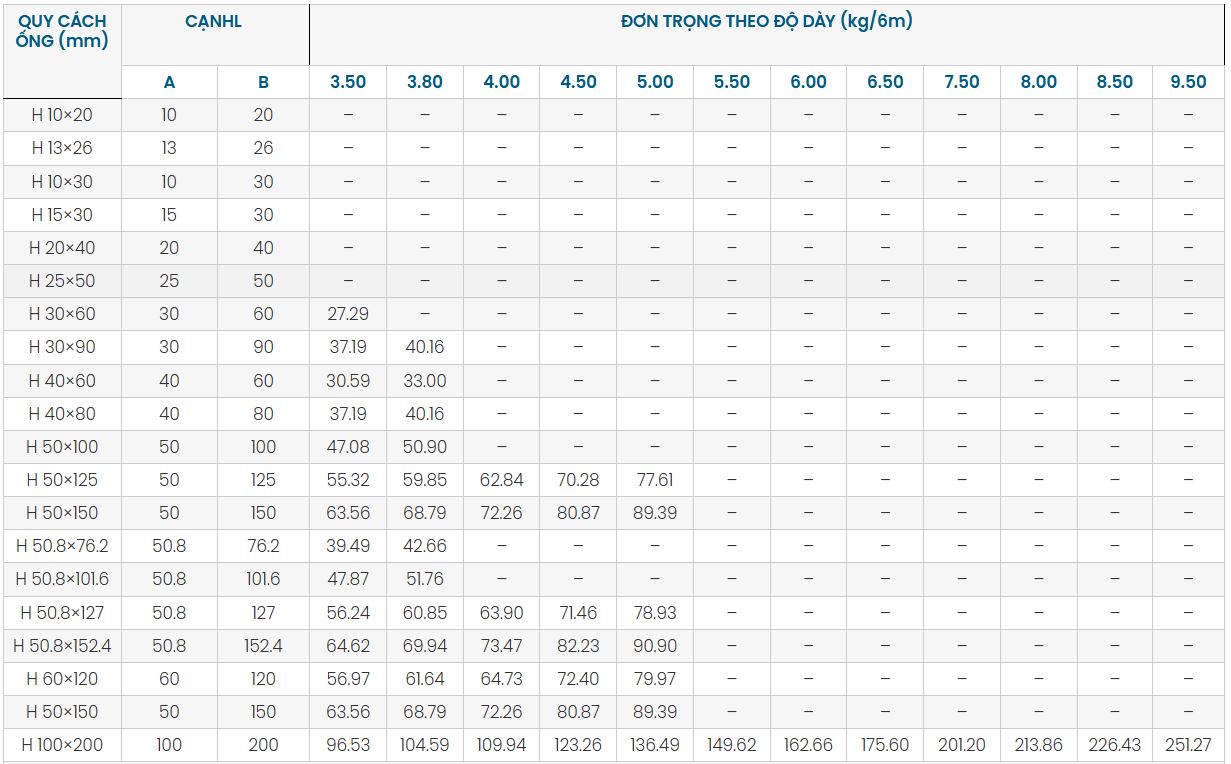Image resolution: width=1231 pixels, height=764 pixels.
Task: Select the "H 50.8×152.4" row label
Action: point(62,646)
